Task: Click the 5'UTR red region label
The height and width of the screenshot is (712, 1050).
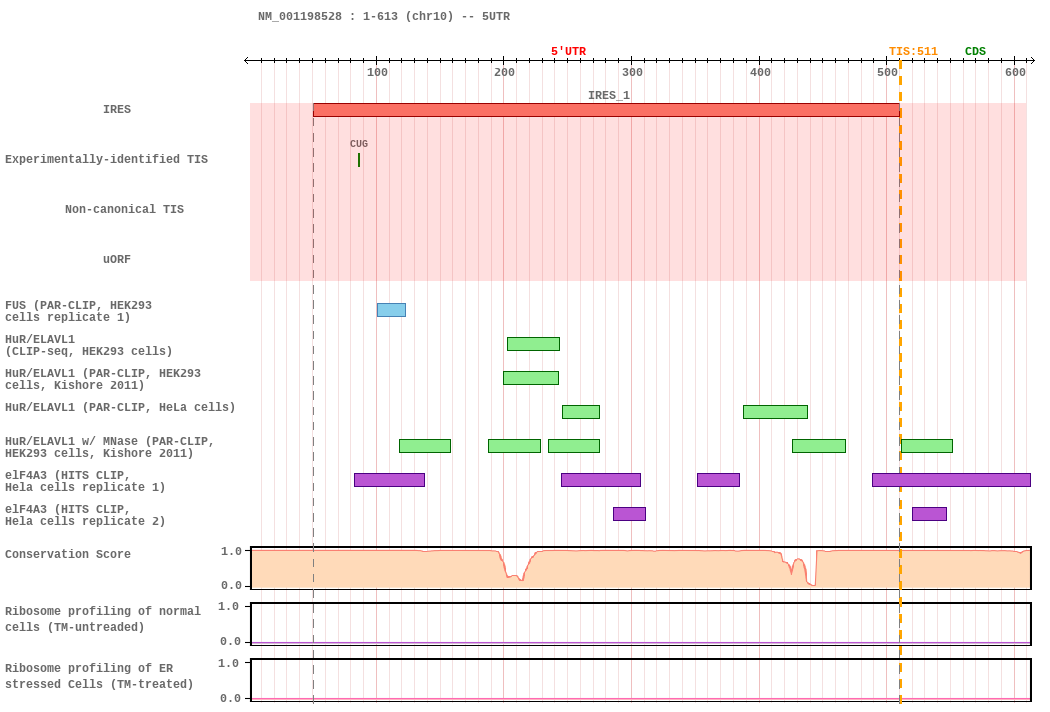Action: tap(568, 52)
